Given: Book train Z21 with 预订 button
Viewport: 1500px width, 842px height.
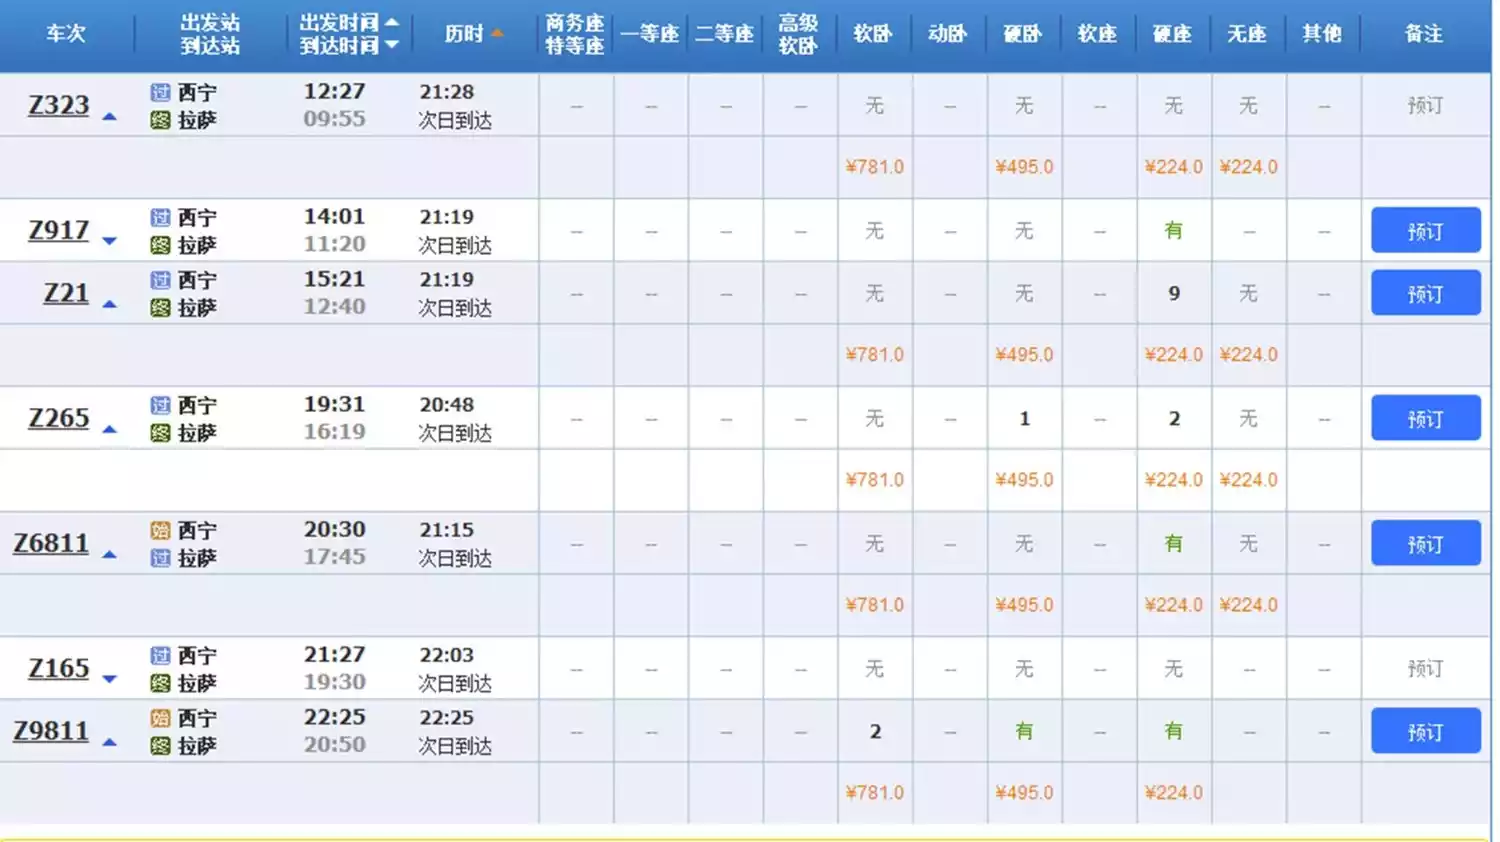Looking at the screenshot, I should click(x=1425, y=293).
